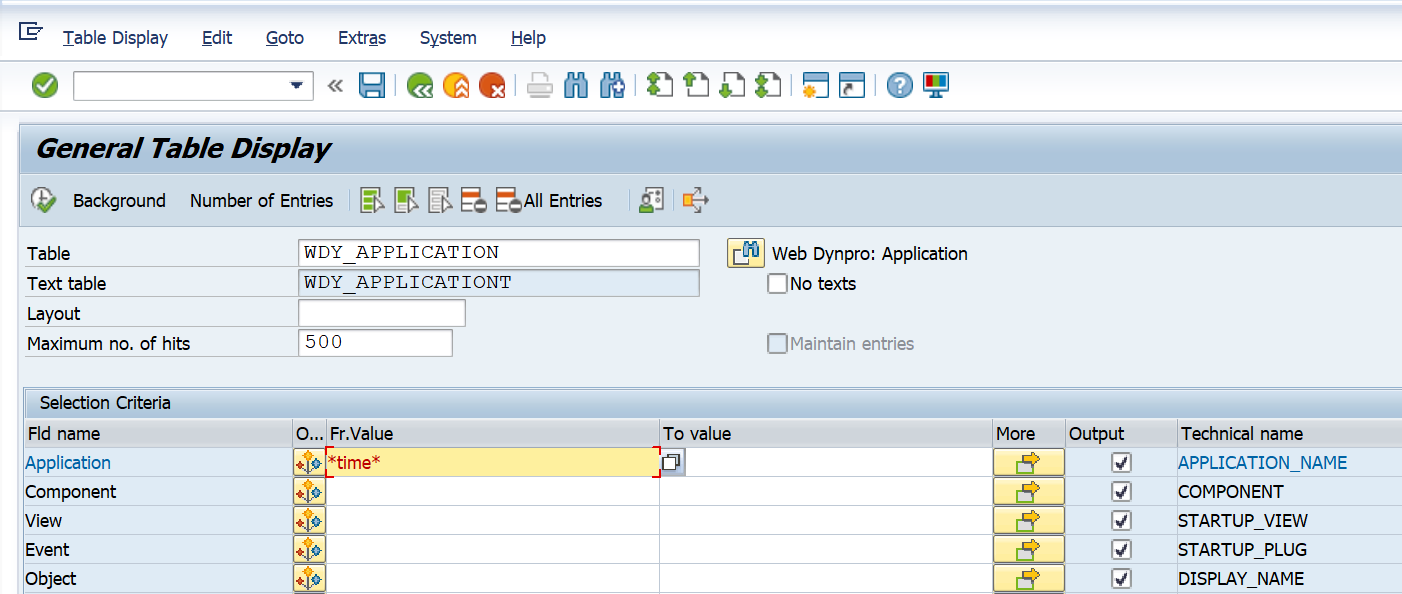Screen dimensions: 1402x594
Task: Click the Background button
Action: (119, 200)
